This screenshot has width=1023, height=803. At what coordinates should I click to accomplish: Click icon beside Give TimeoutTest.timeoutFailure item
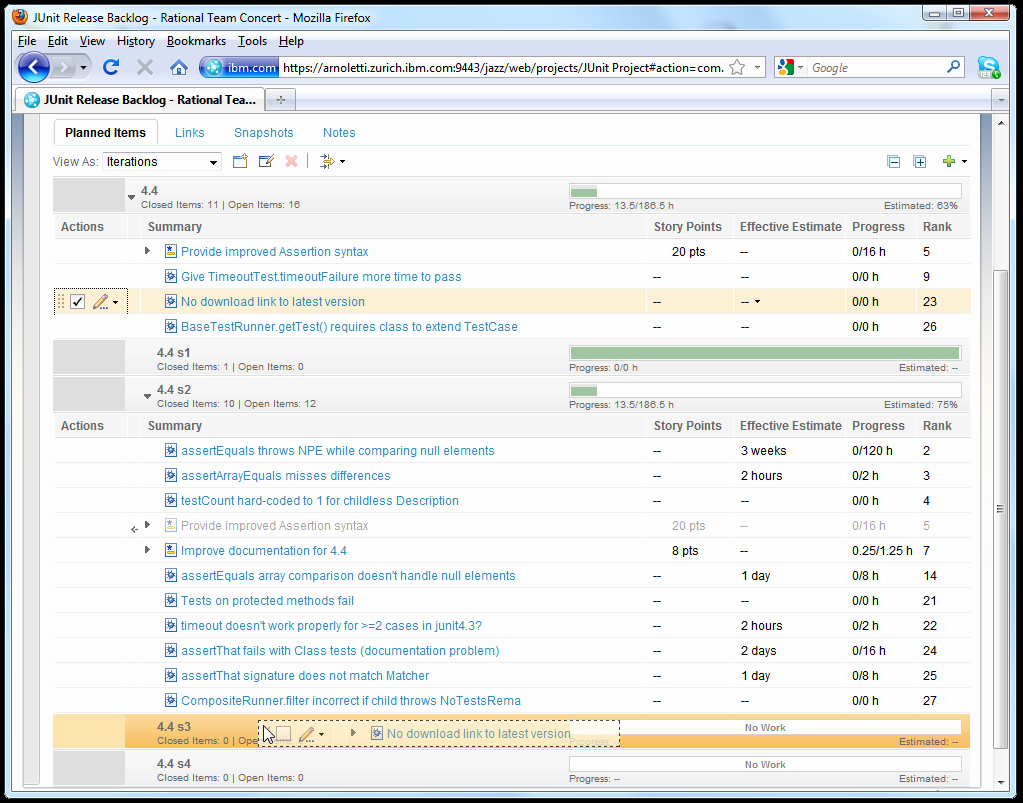coord(170,277)
